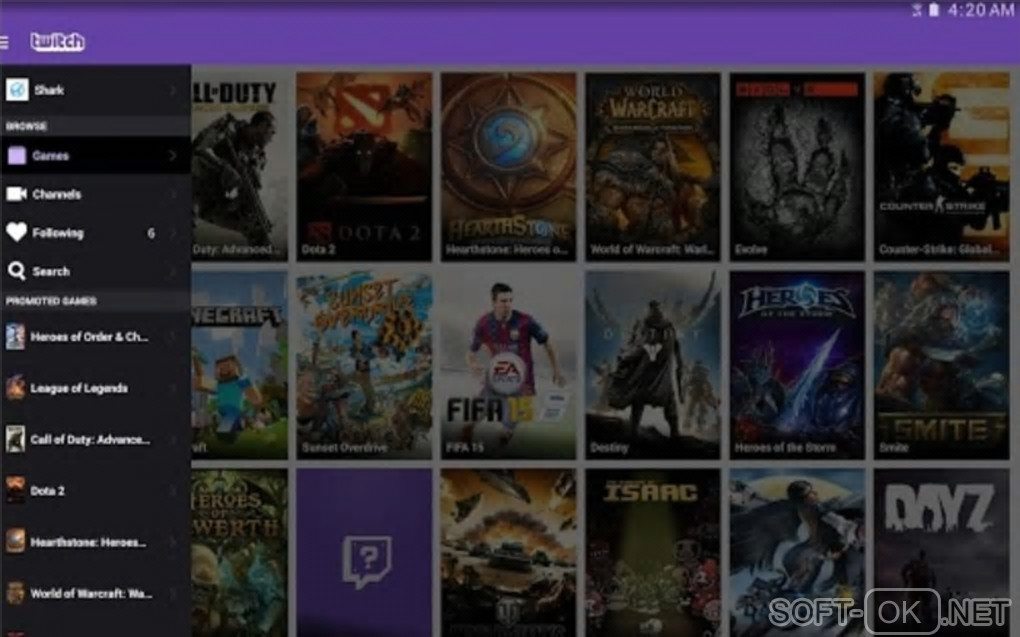Expand the Following row chevron
Screen dimensions: 1020x637
[x=173, y=232]
